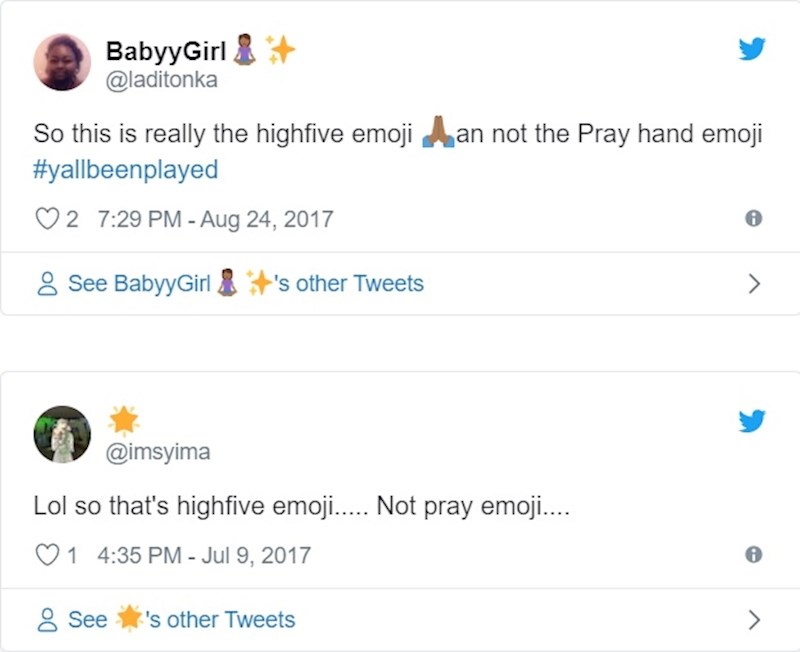This screenshot has height=652, width=800.
Task: Open the 7:29 PM - Aug 24, 2017 timestamp
Action: 217,219
